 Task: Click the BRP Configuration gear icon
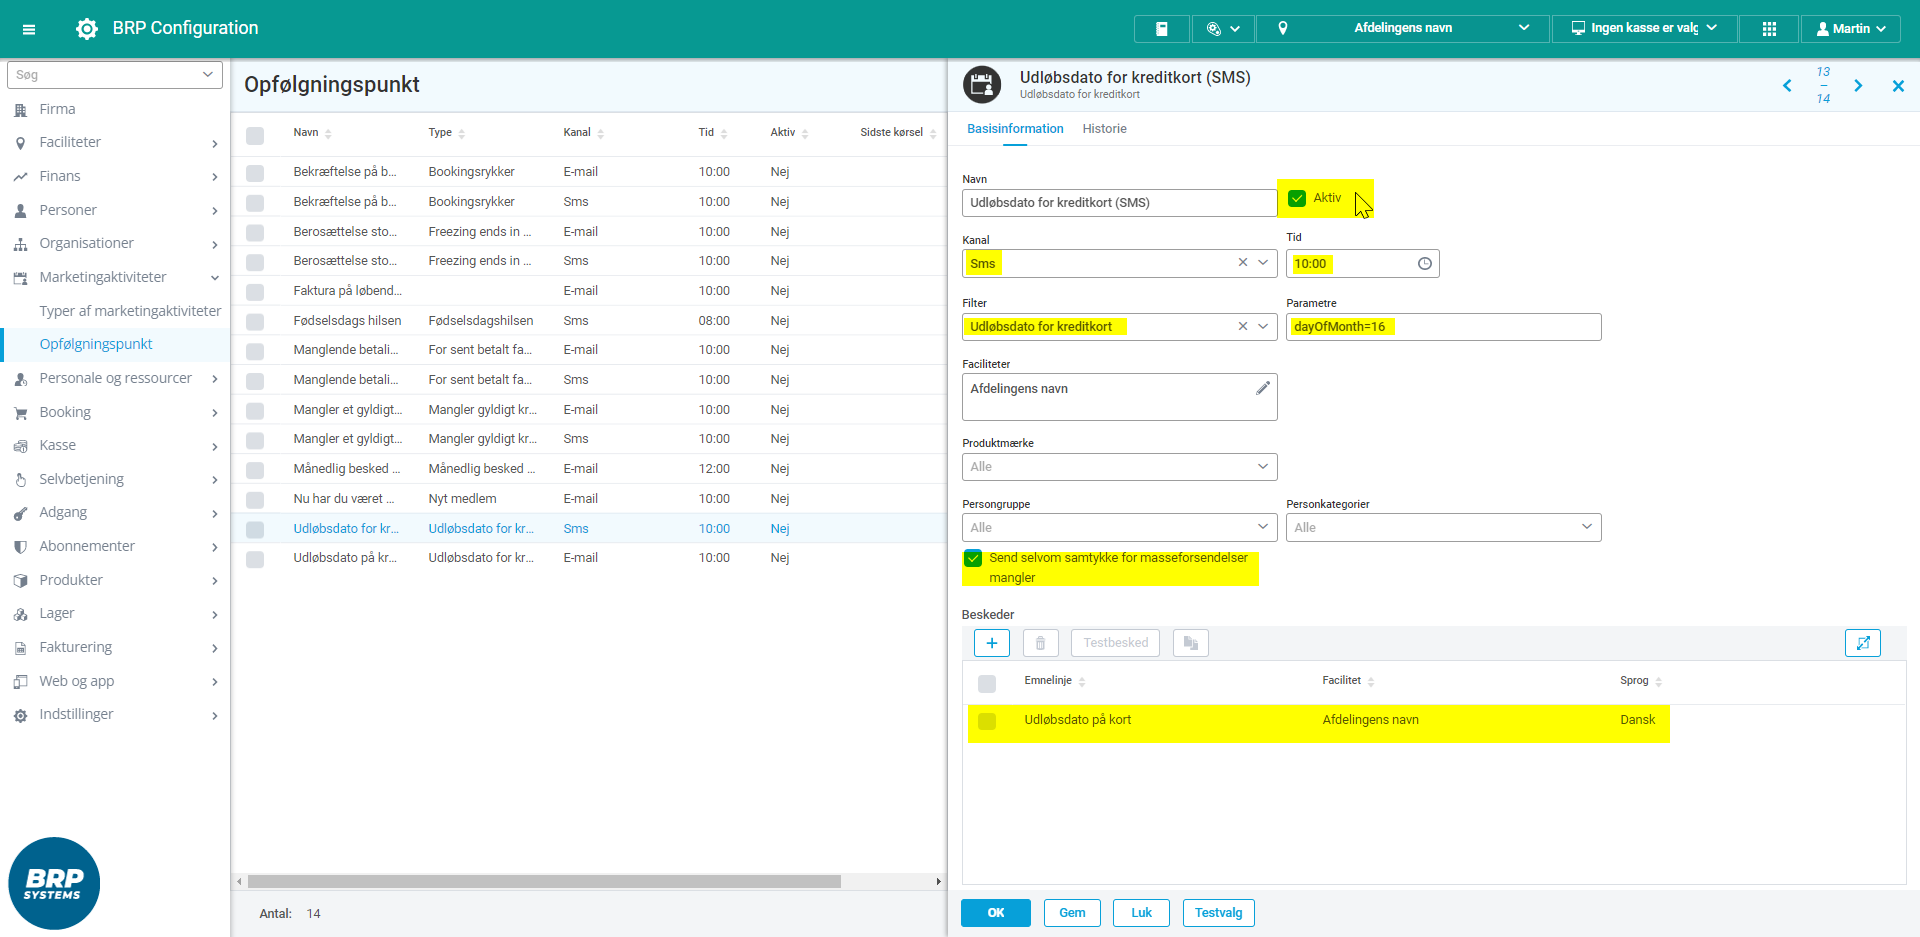click(x=87, y=29)
